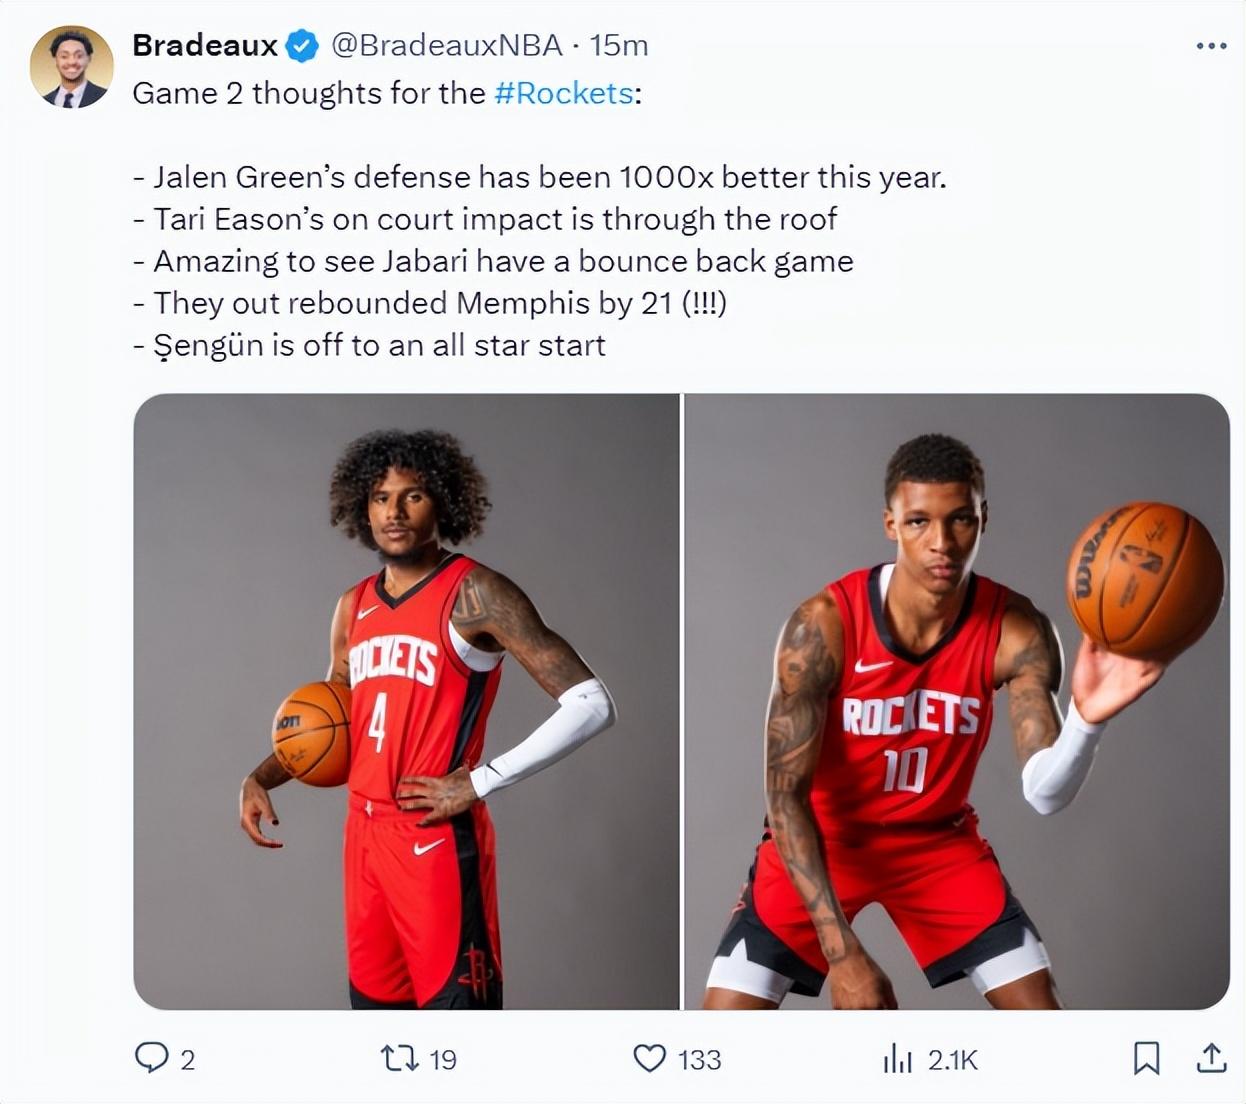Screen dimensions: 1246x1104
Task: Open Bradeaux's profile picture
Action: pos(71,67)
